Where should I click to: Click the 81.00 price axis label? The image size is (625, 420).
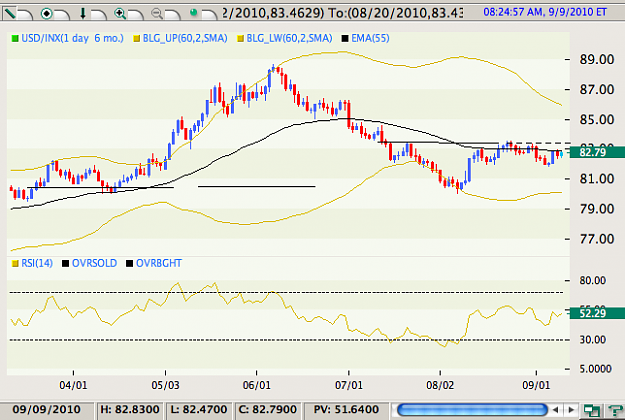pyautogui.click(x=597, y=179)
